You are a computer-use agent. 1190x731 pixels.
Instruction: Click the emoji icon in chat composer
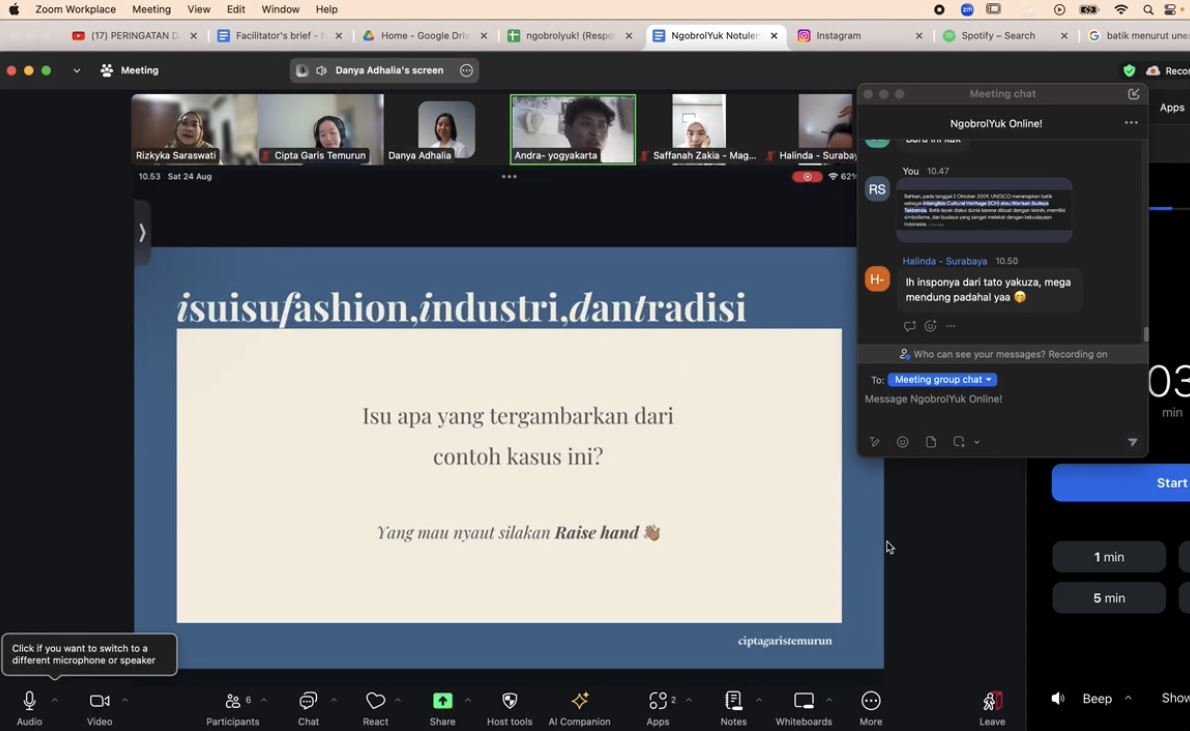(902, 442)
